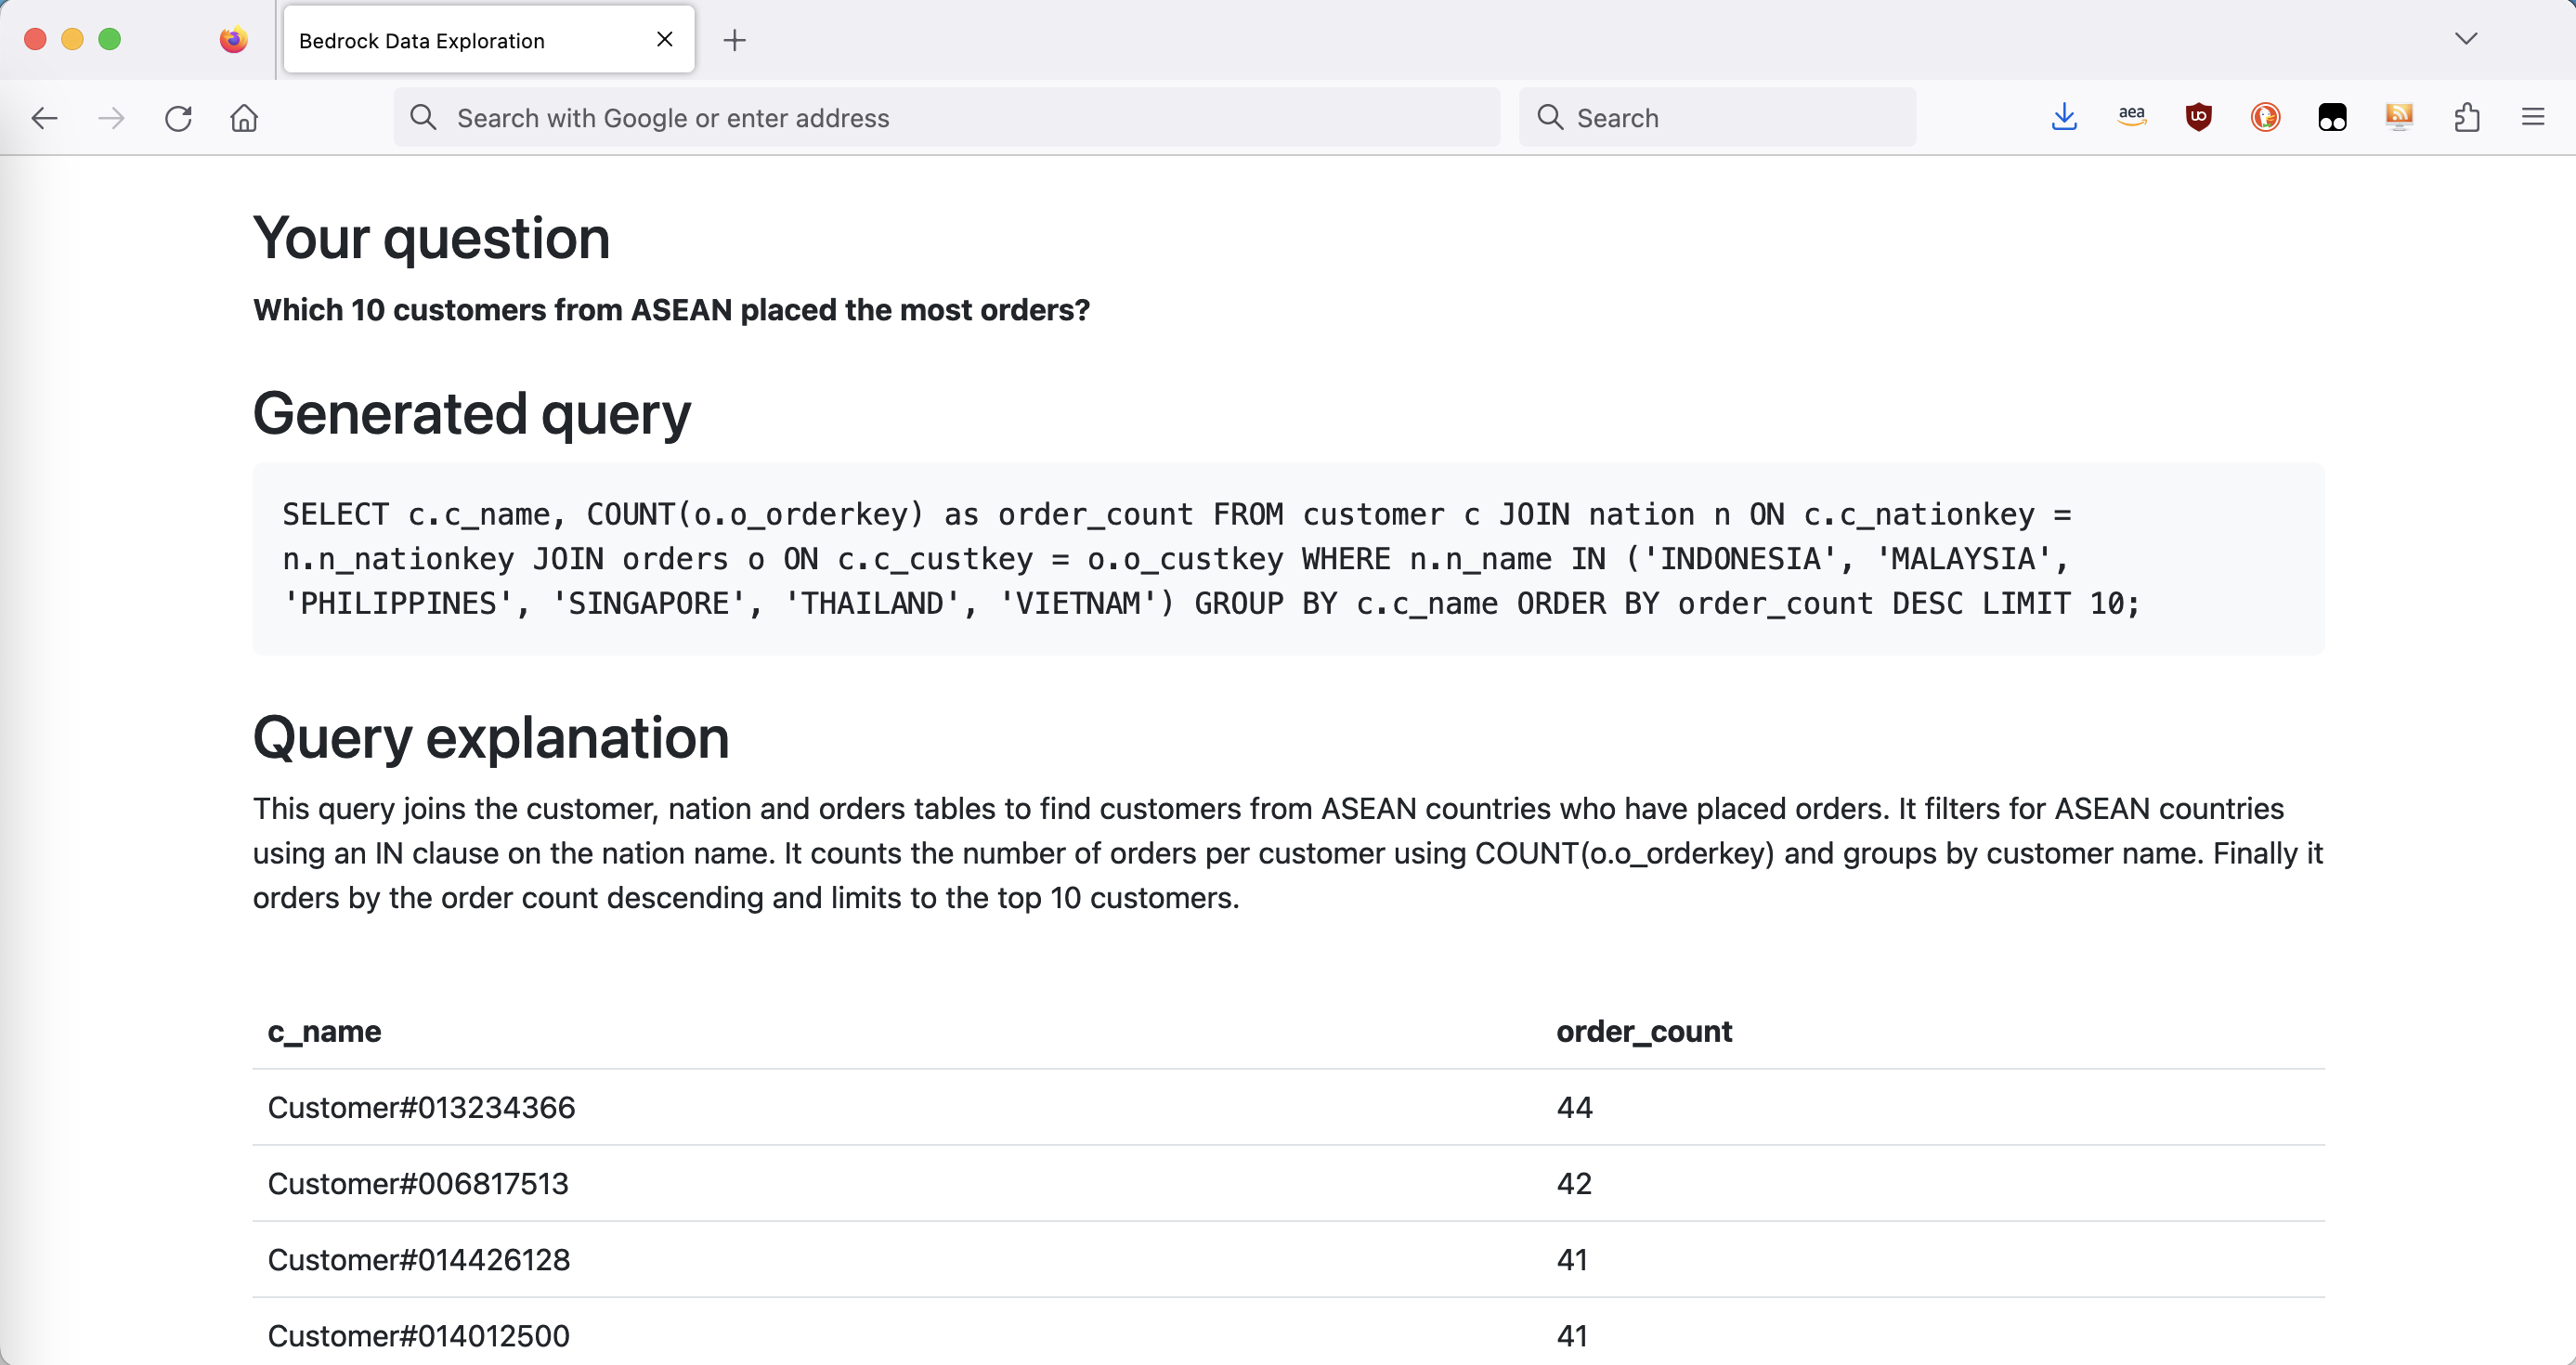Select the Bedrock Data Exploration tab

[460, 40]
